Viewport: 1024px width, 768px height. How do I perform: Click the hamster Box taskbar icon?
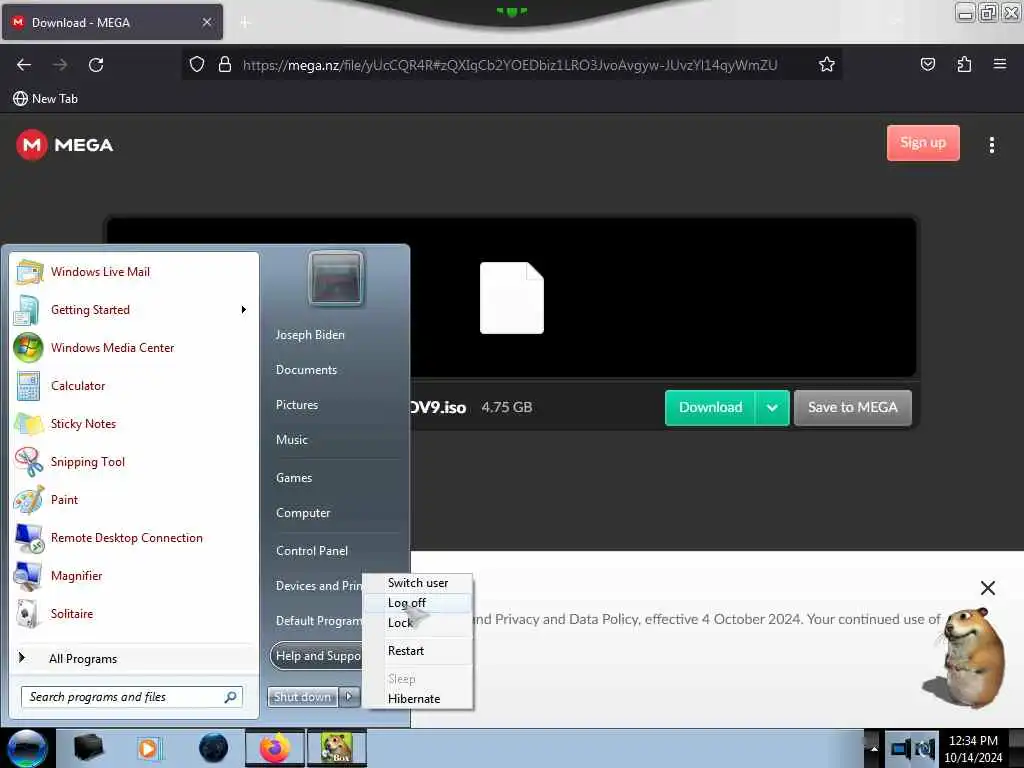point(337,748)
